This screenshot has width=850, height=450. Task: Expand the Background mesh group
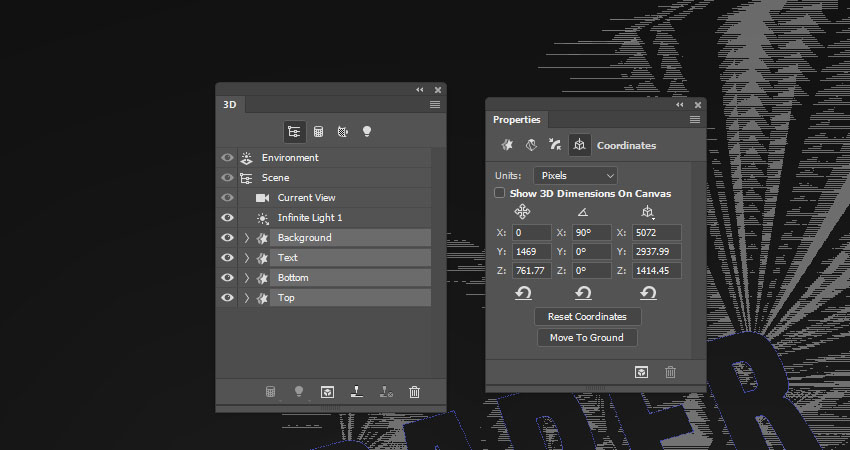coord(247,238)
